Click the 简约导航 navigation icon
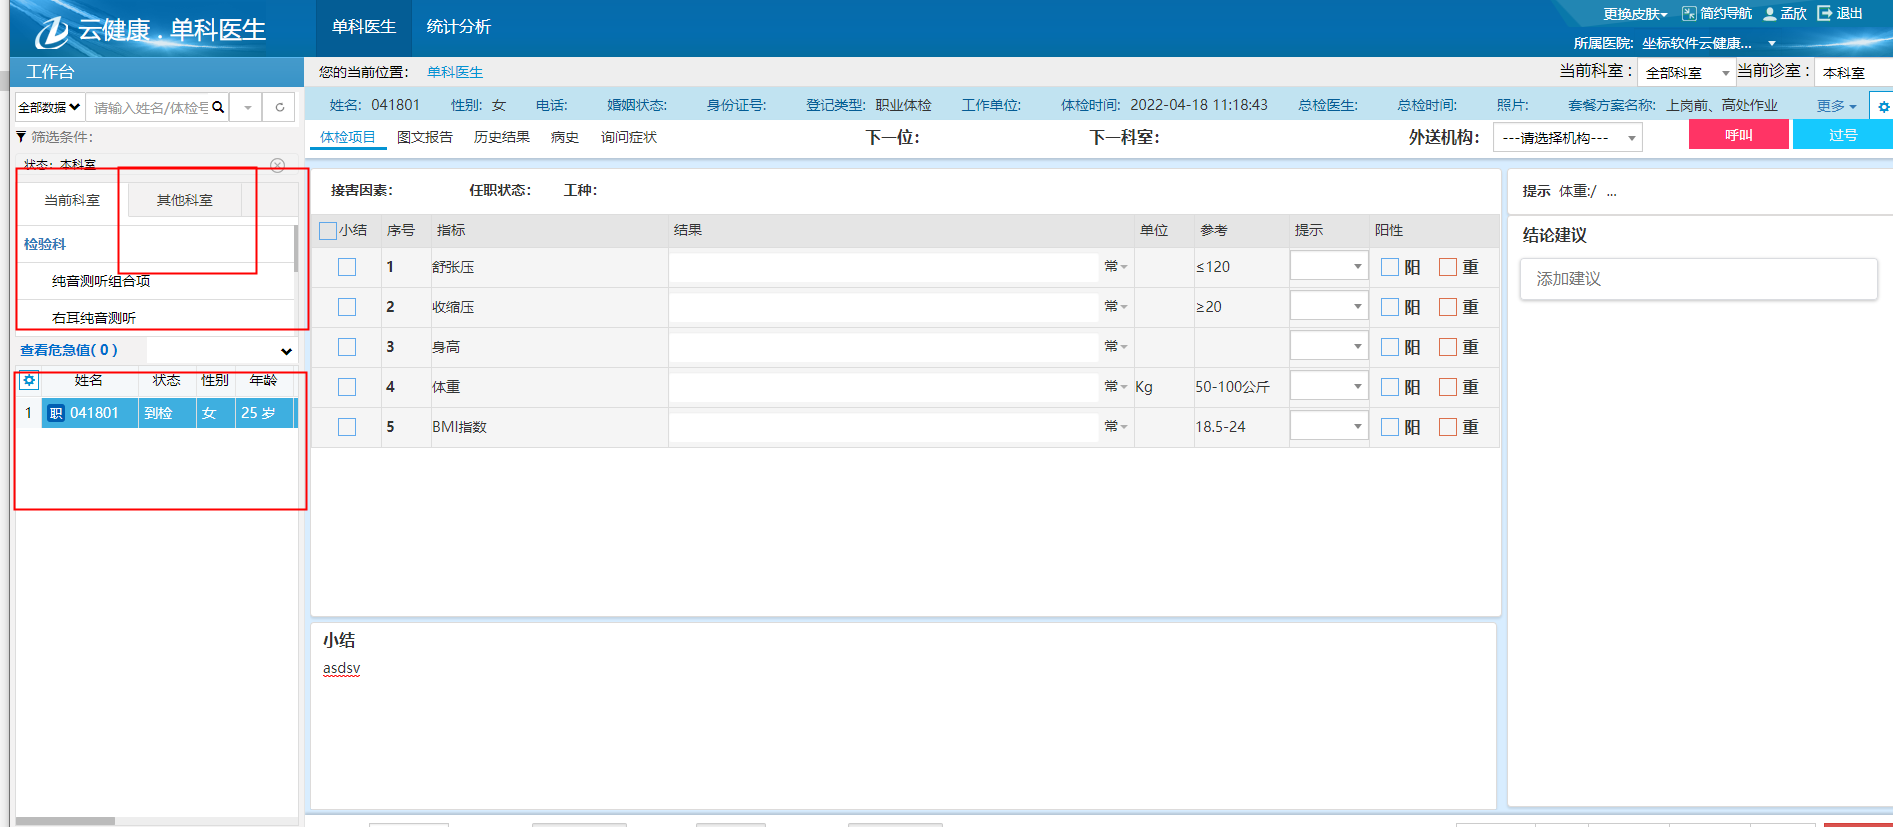Screen dimensions: 1893x827 click(1689, 14)
